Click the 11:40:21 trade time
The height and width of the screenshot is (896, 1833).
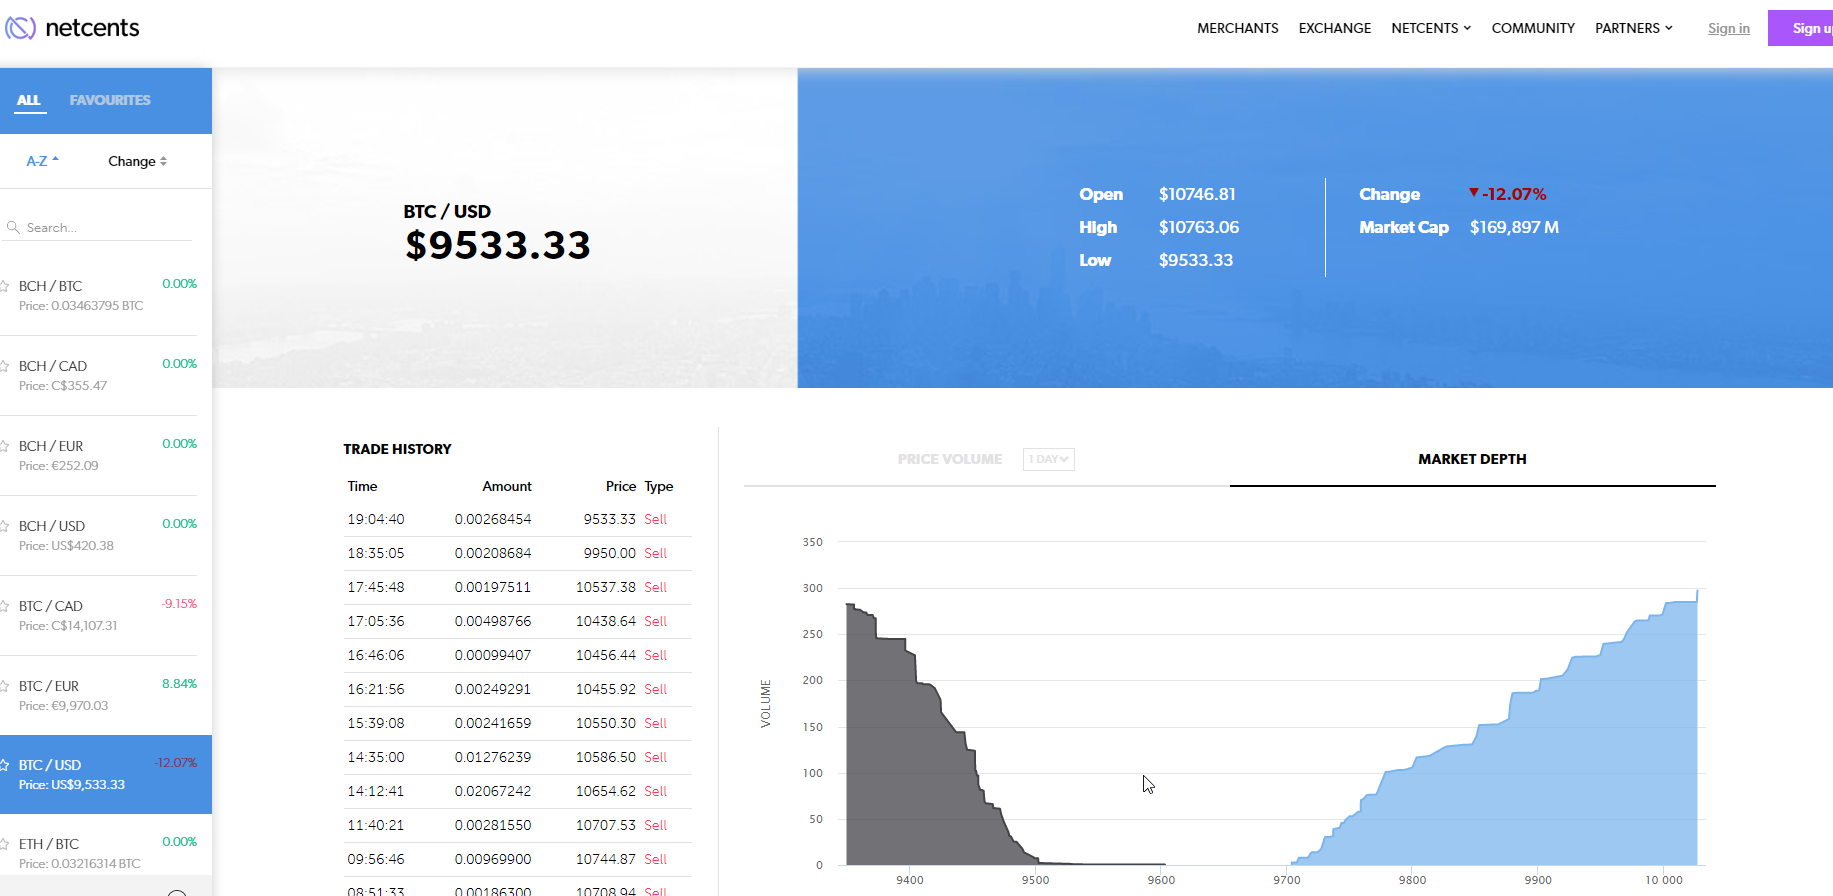(x=376, y=825)
